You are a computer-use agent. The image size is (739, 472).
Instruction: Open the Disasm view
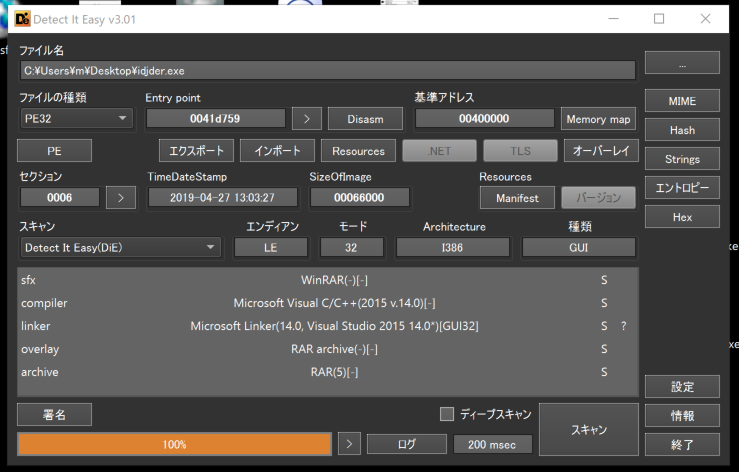click(x=365, y=119)
